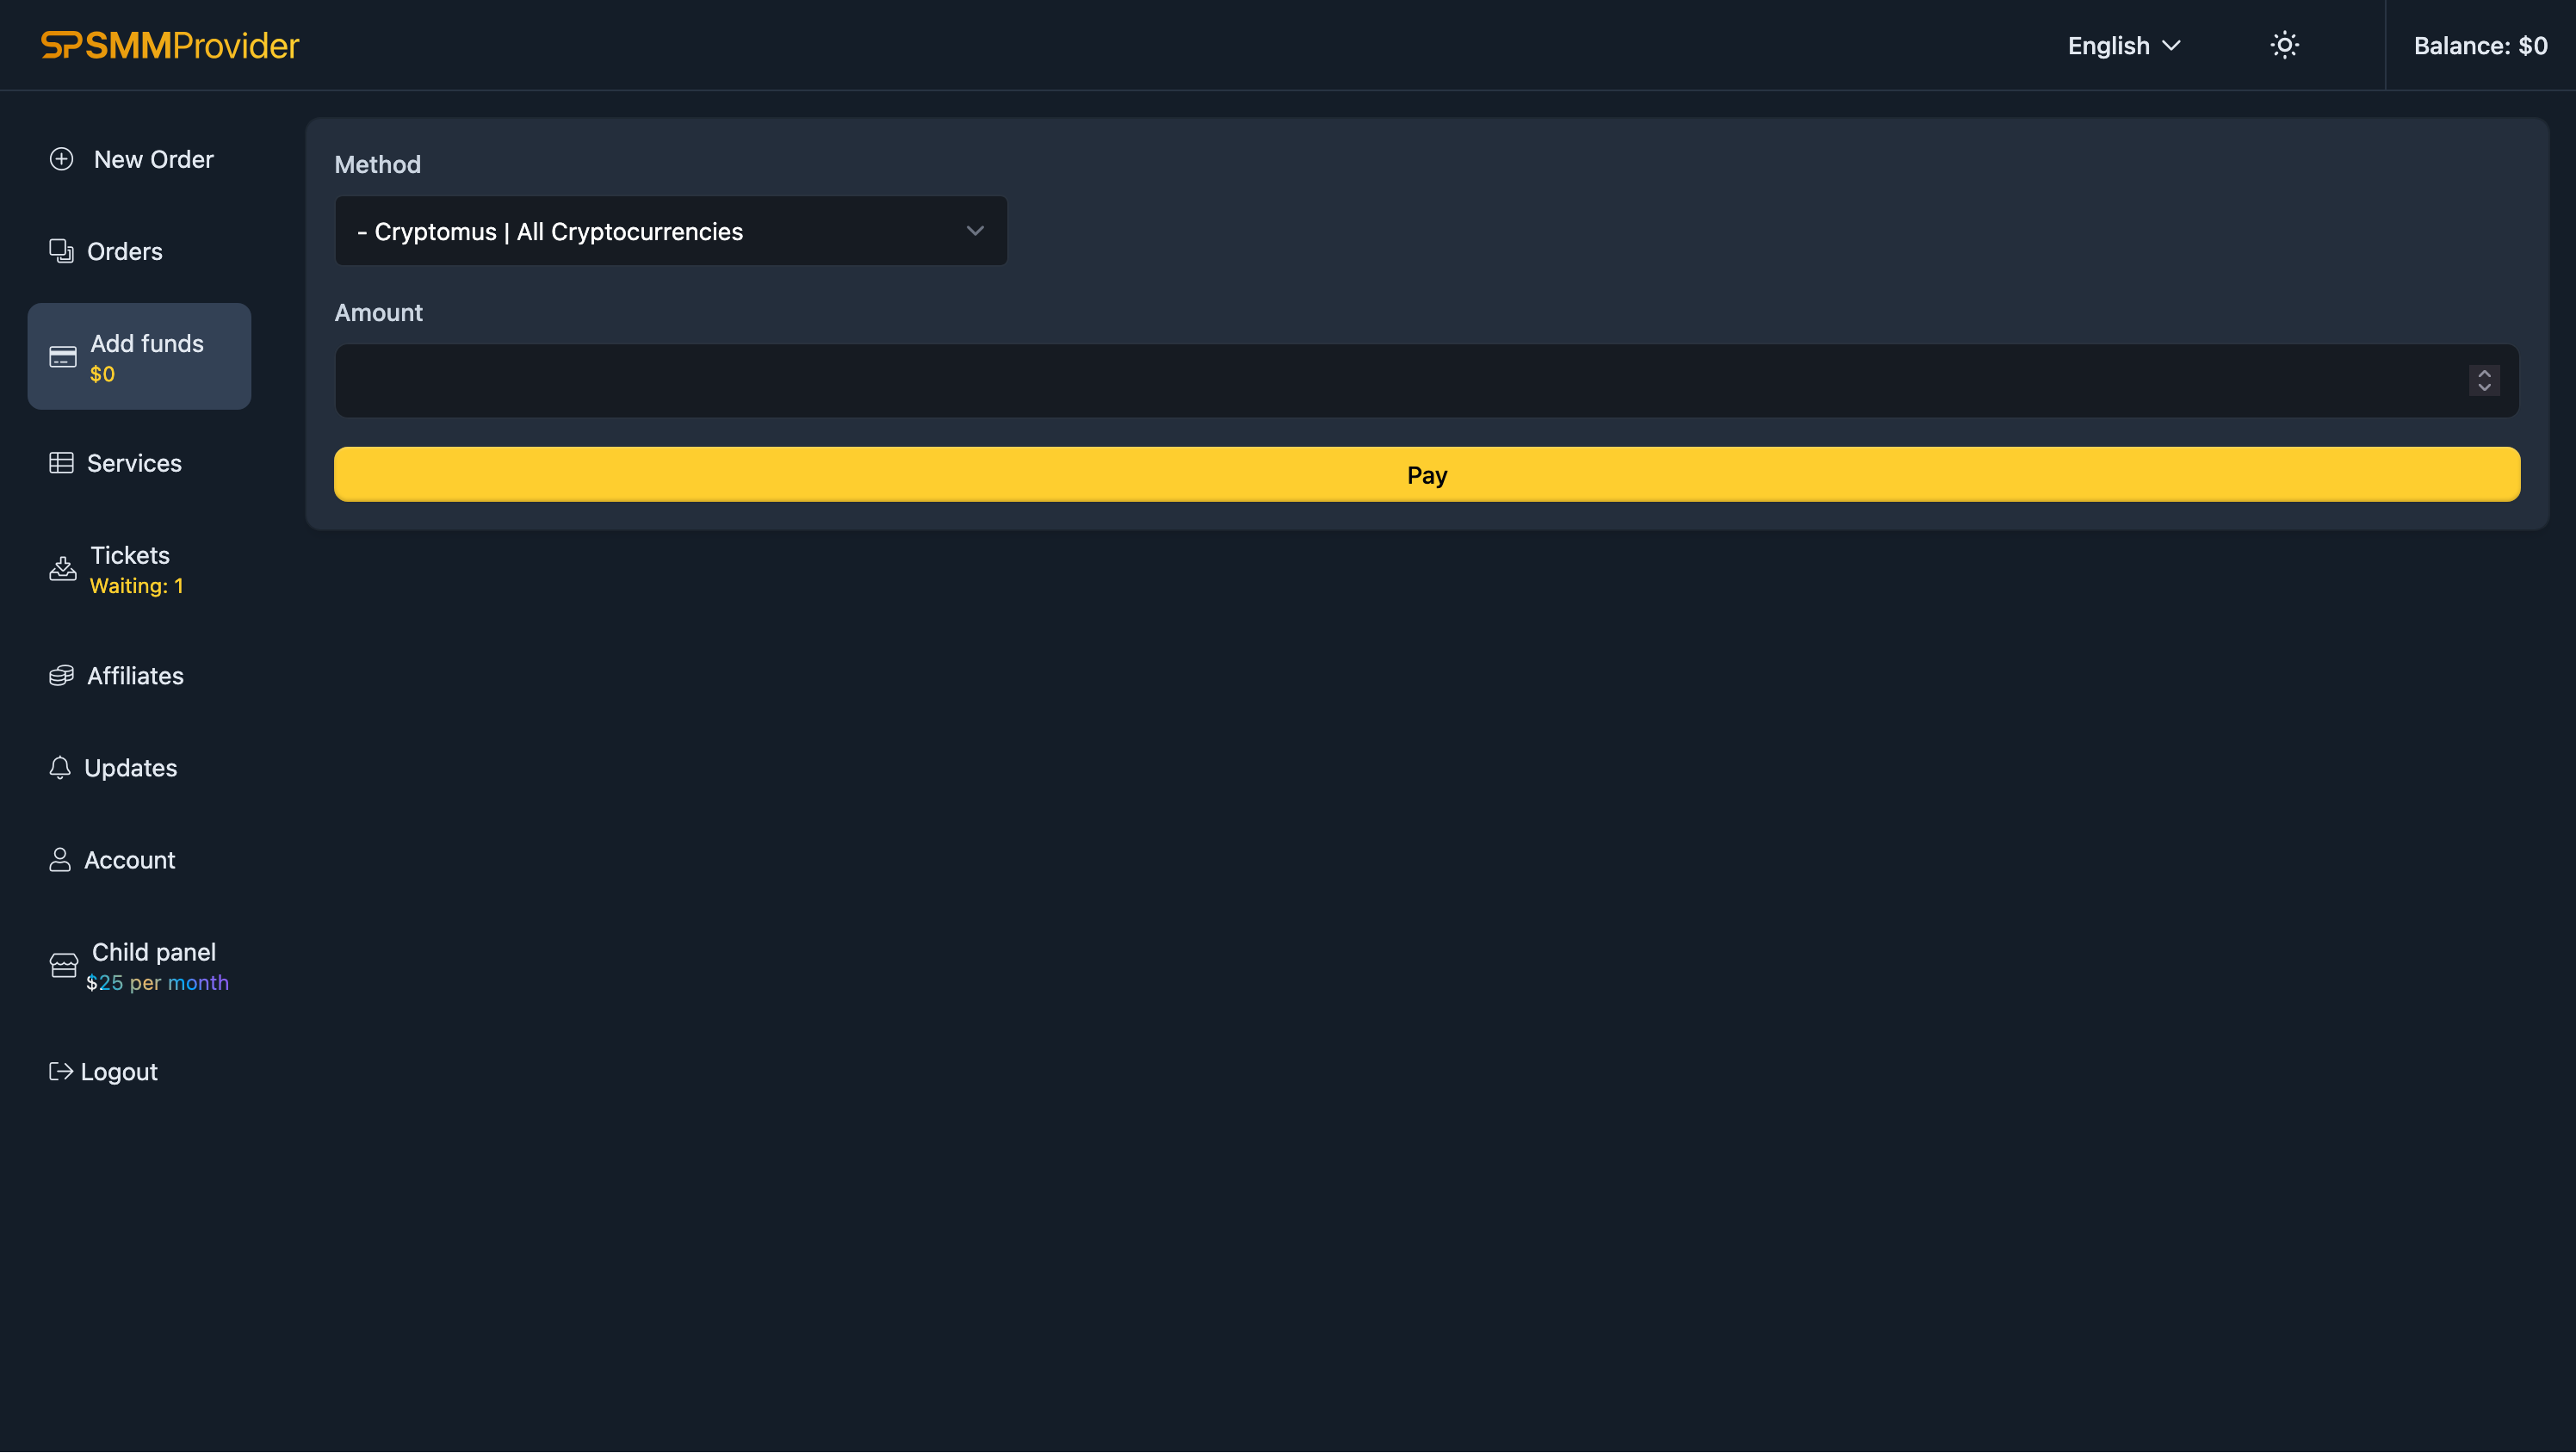The height and width of the screenshot is (1453, 2576).
Task: Open the Add funds menu item
Action: click(139, 357)
